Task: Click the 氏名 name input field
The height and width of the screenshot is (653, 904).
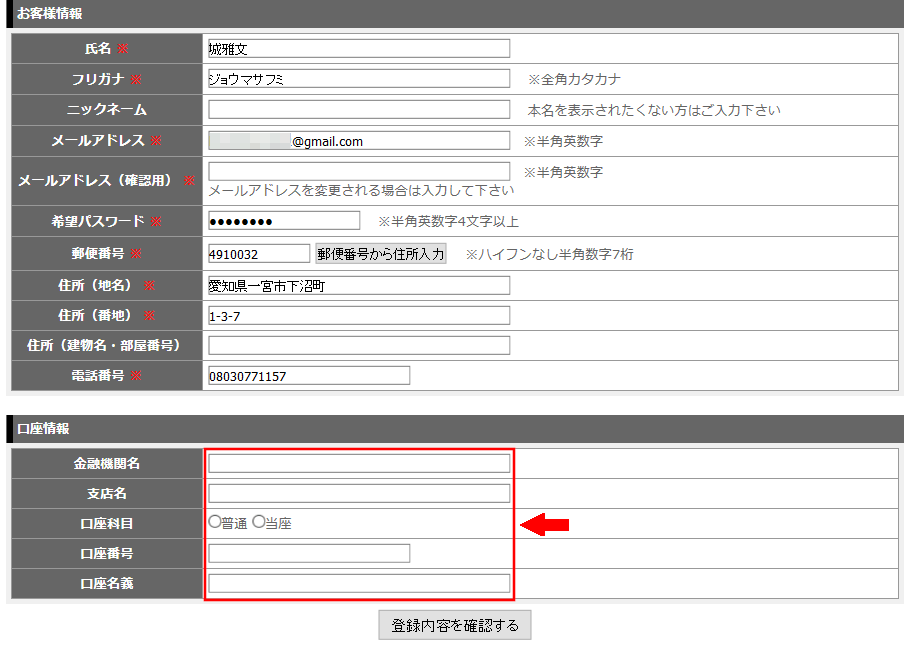Action: pyautogui.click(x=359, y=48)
